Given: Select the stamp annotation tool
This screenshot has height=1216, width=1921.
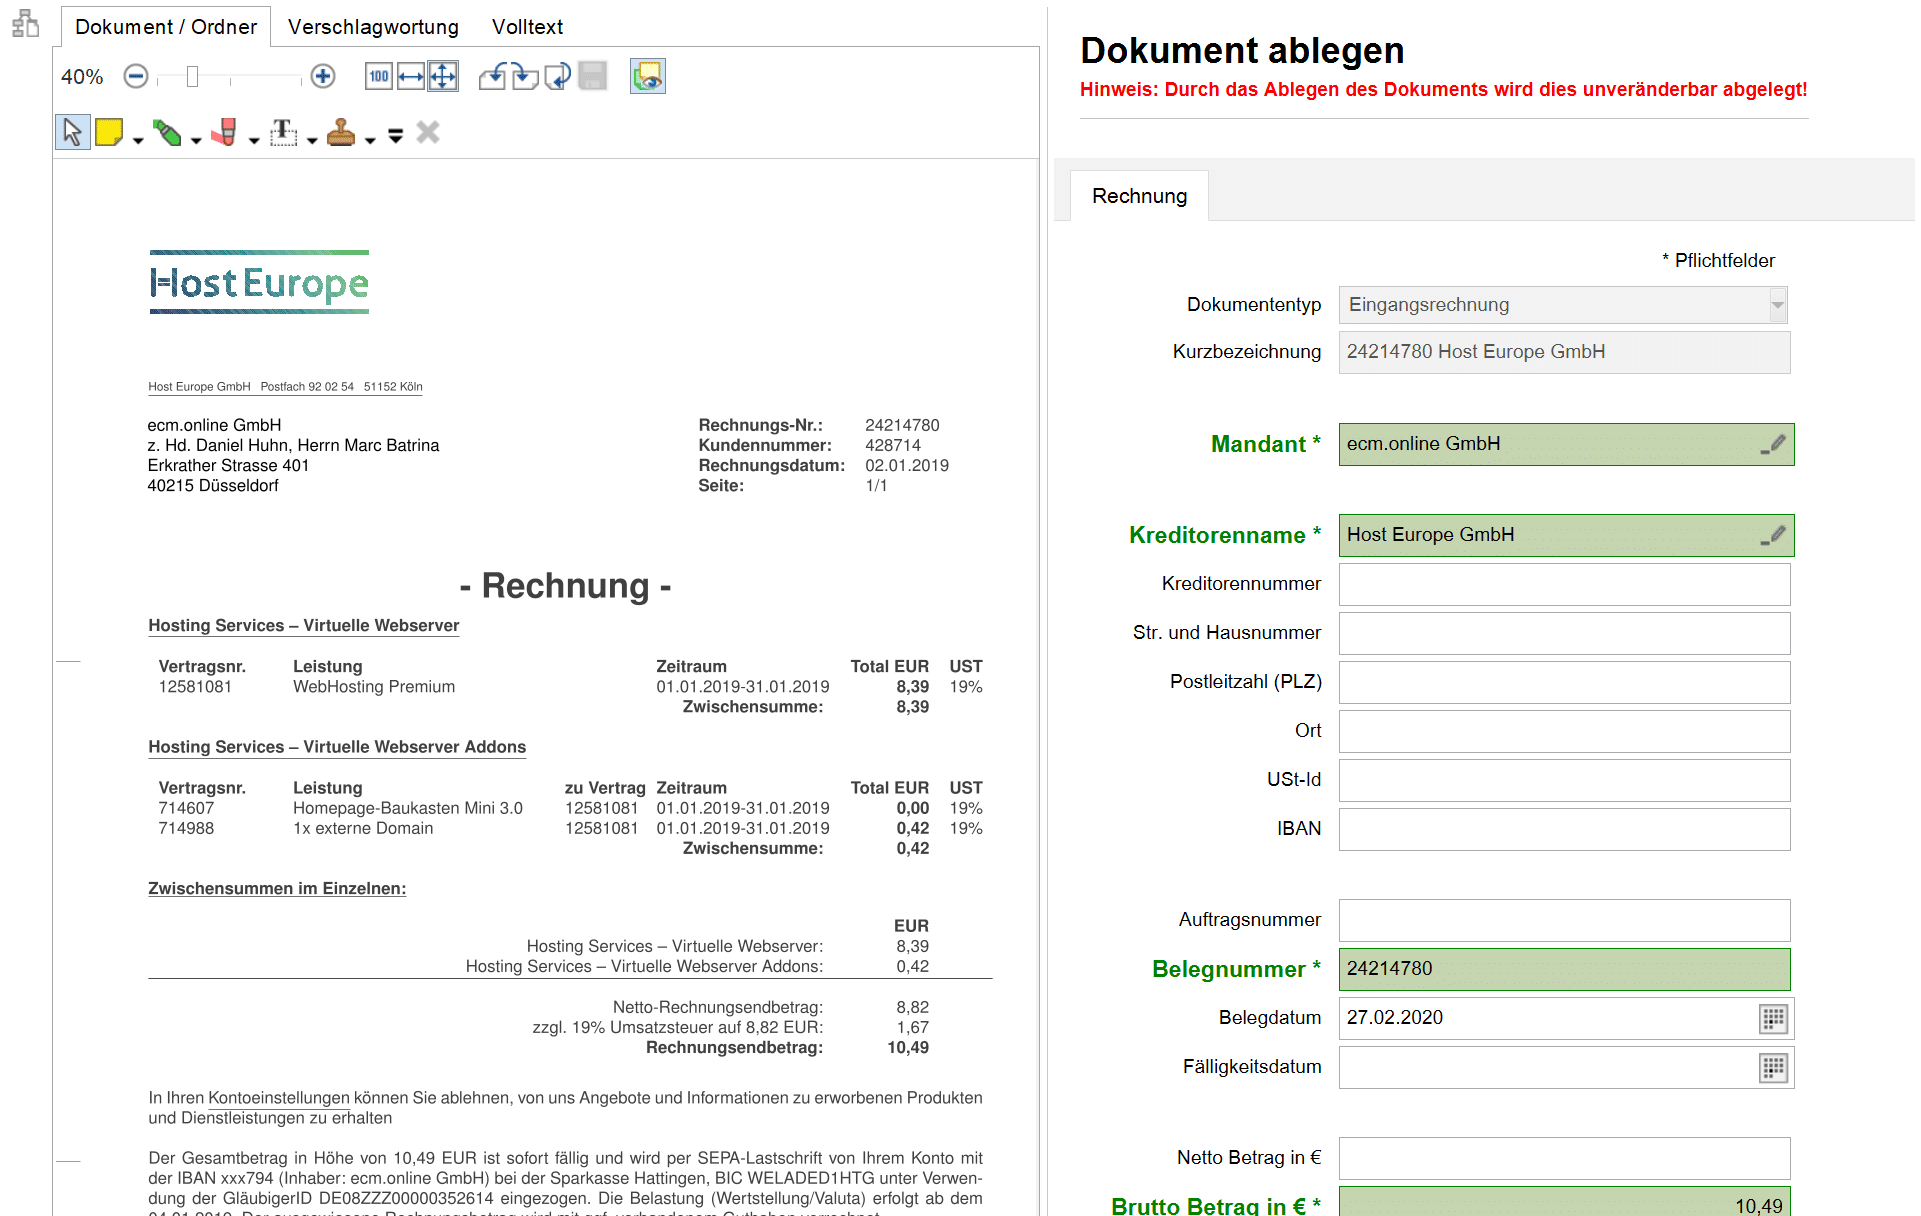Looking at the screenshot, I should 341,131.
